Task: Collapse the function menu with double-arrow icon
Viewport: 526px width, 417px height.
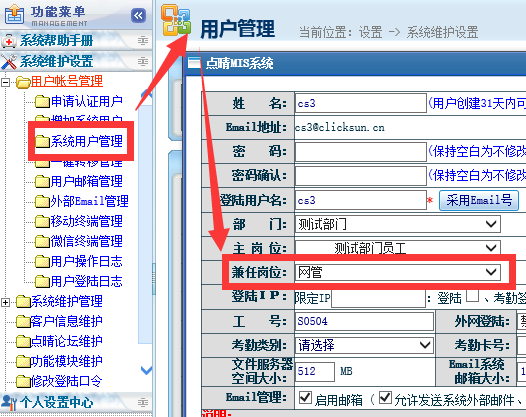Action: [x=138, y=15]
